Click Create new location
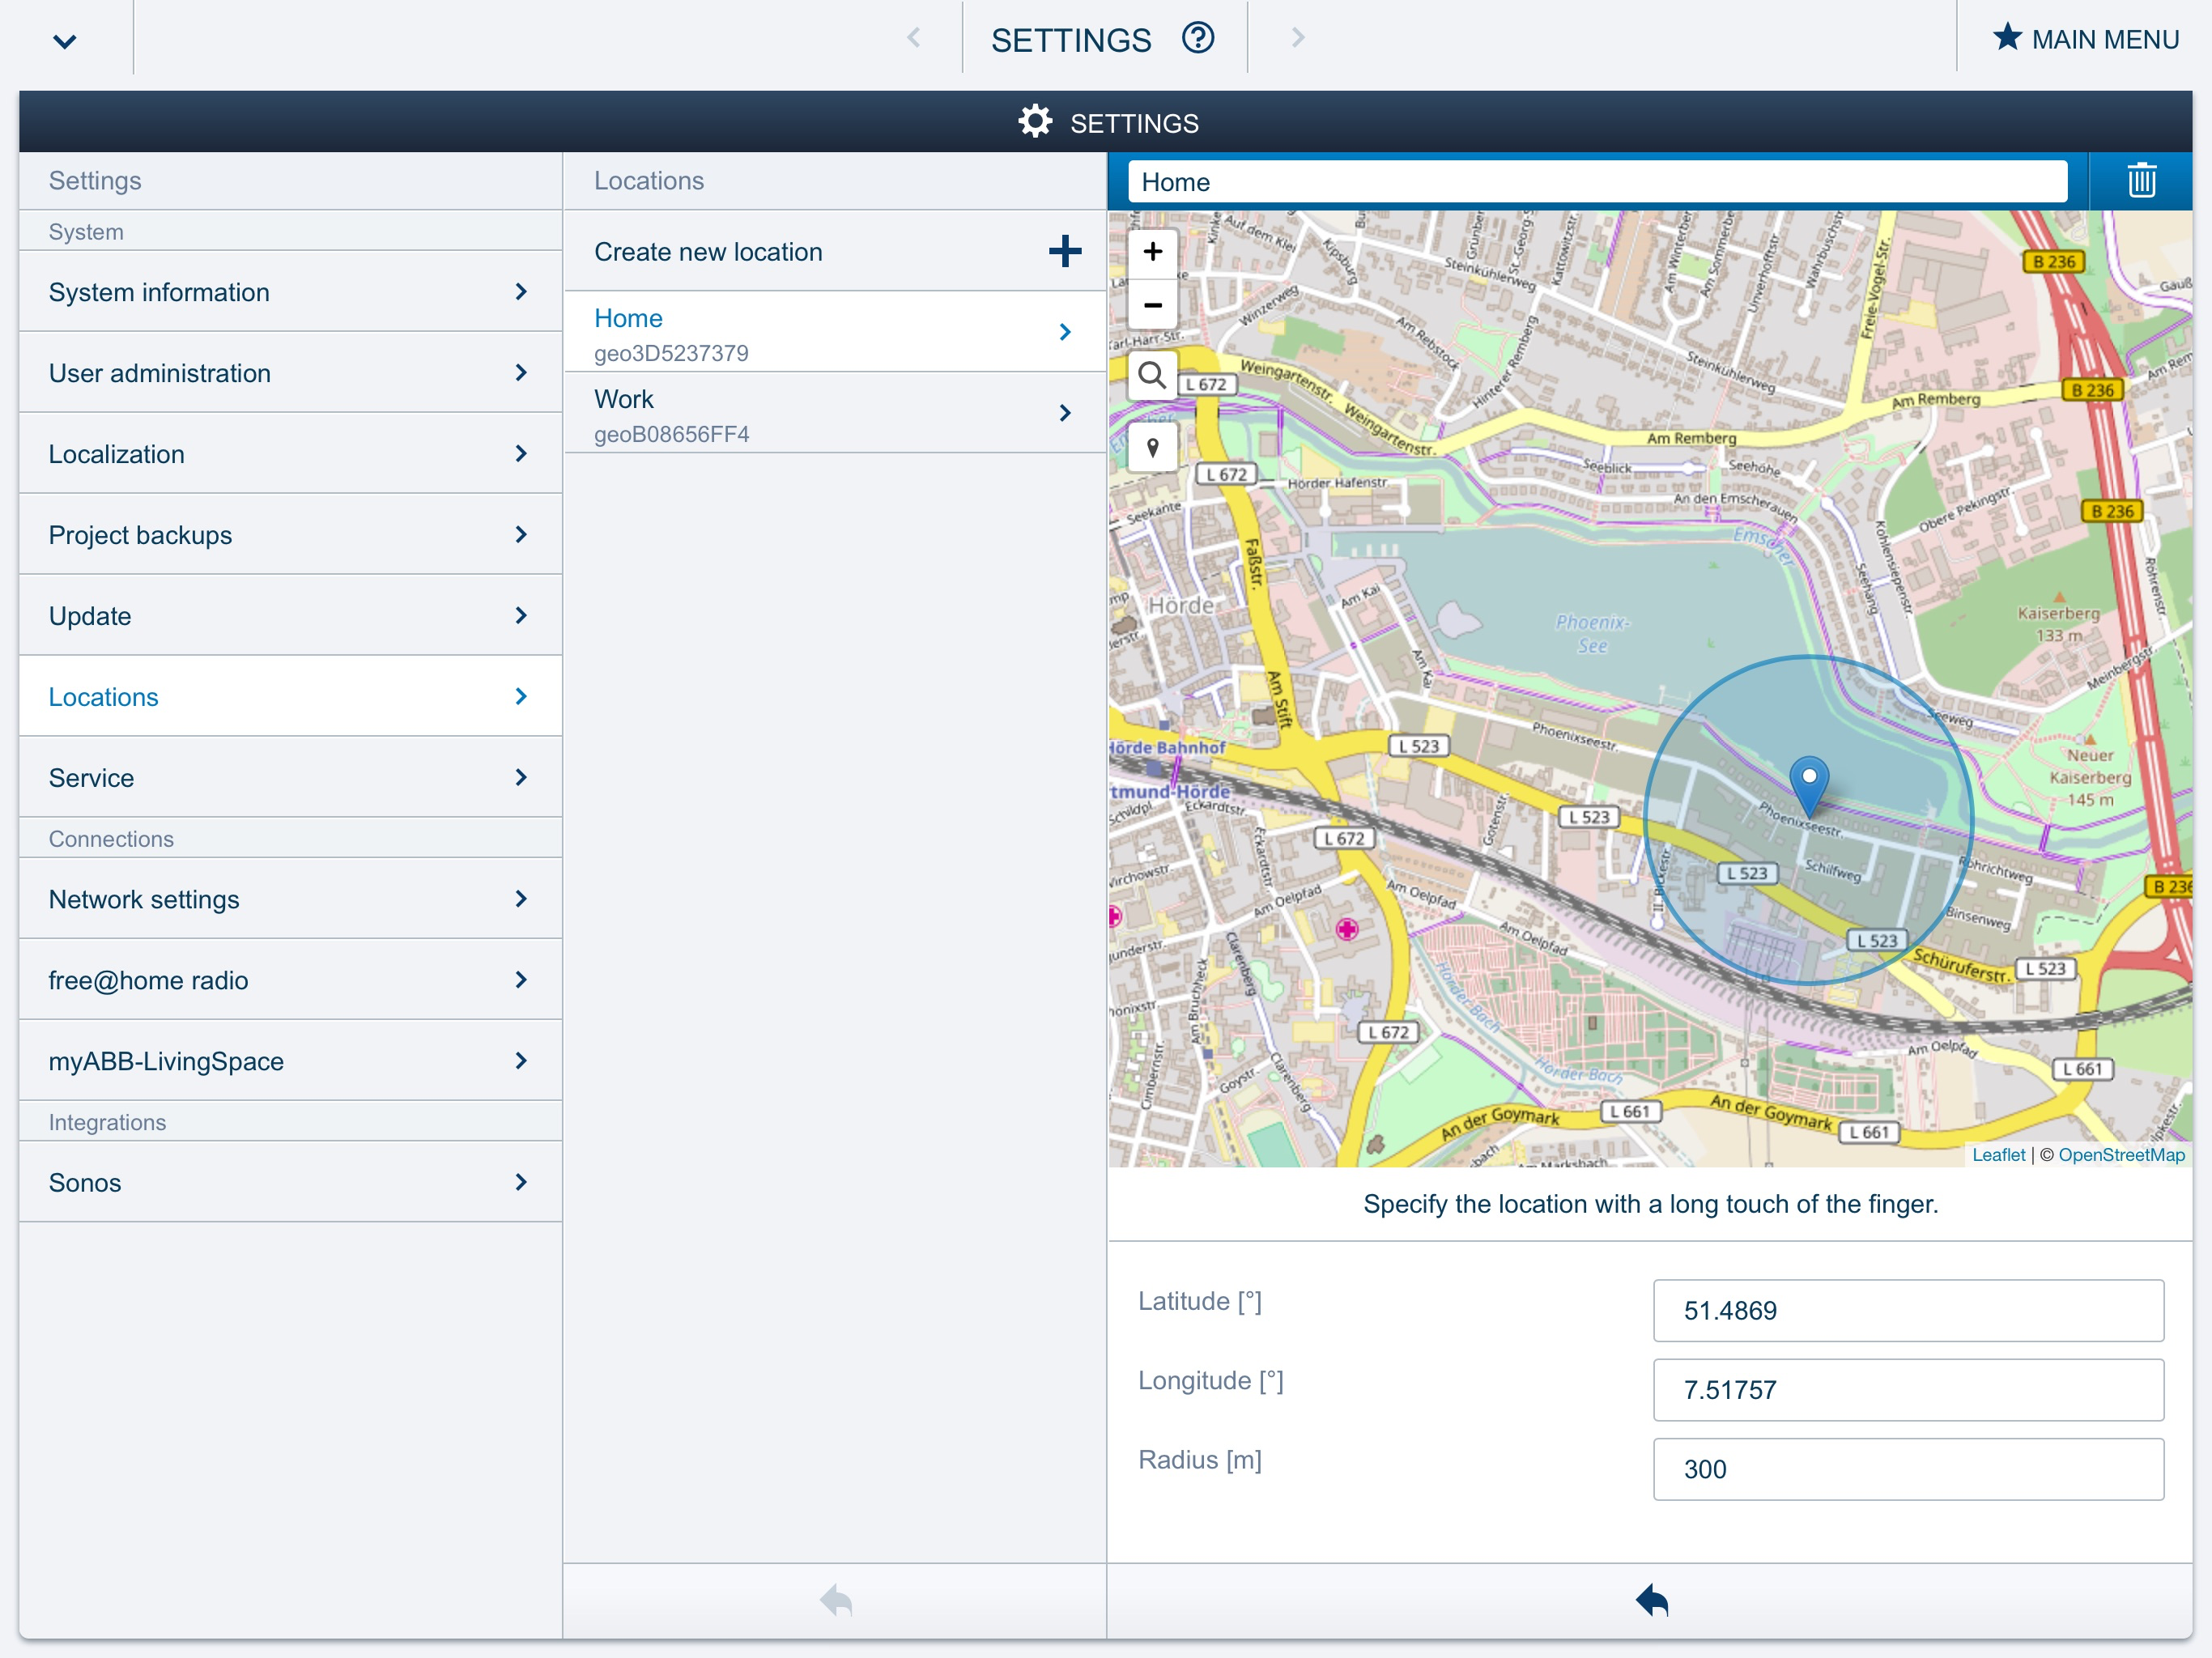 click(835, 251)
